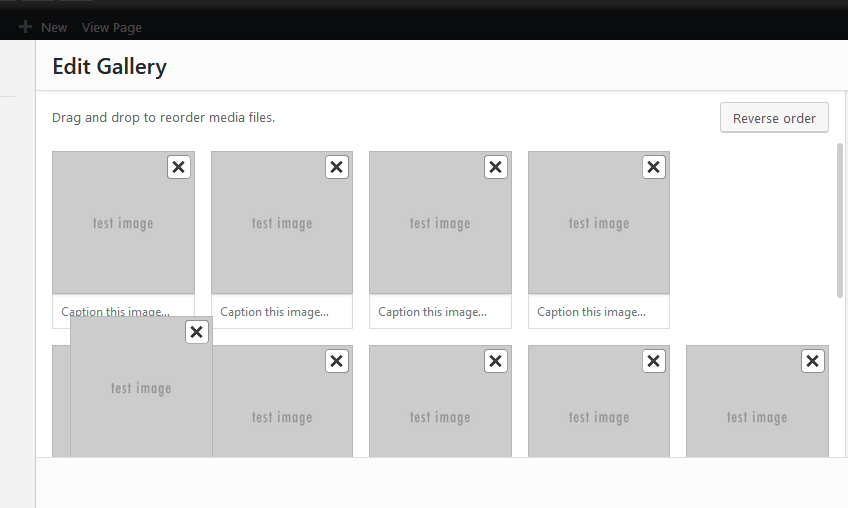Select the fourth test image thumbnail in top row
The height and width of the screenshot is (508, 848).
599,223
